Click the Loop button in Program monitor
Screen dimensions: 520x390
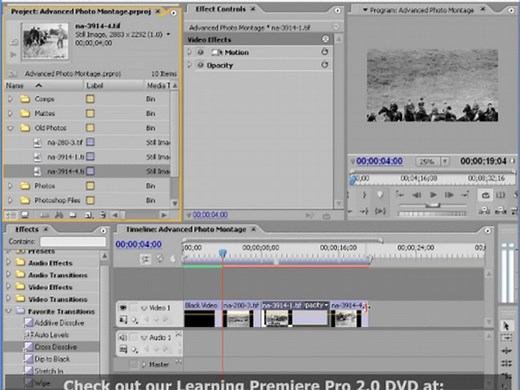tap(485, 195)
